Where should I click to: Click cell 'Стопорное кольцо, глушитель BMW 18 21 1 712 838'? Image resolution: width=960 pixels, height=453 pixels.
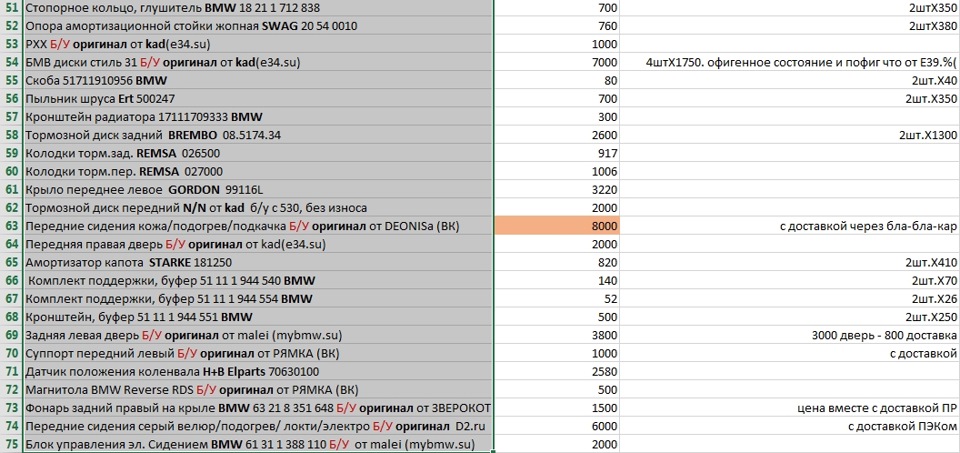click(258, 8)
